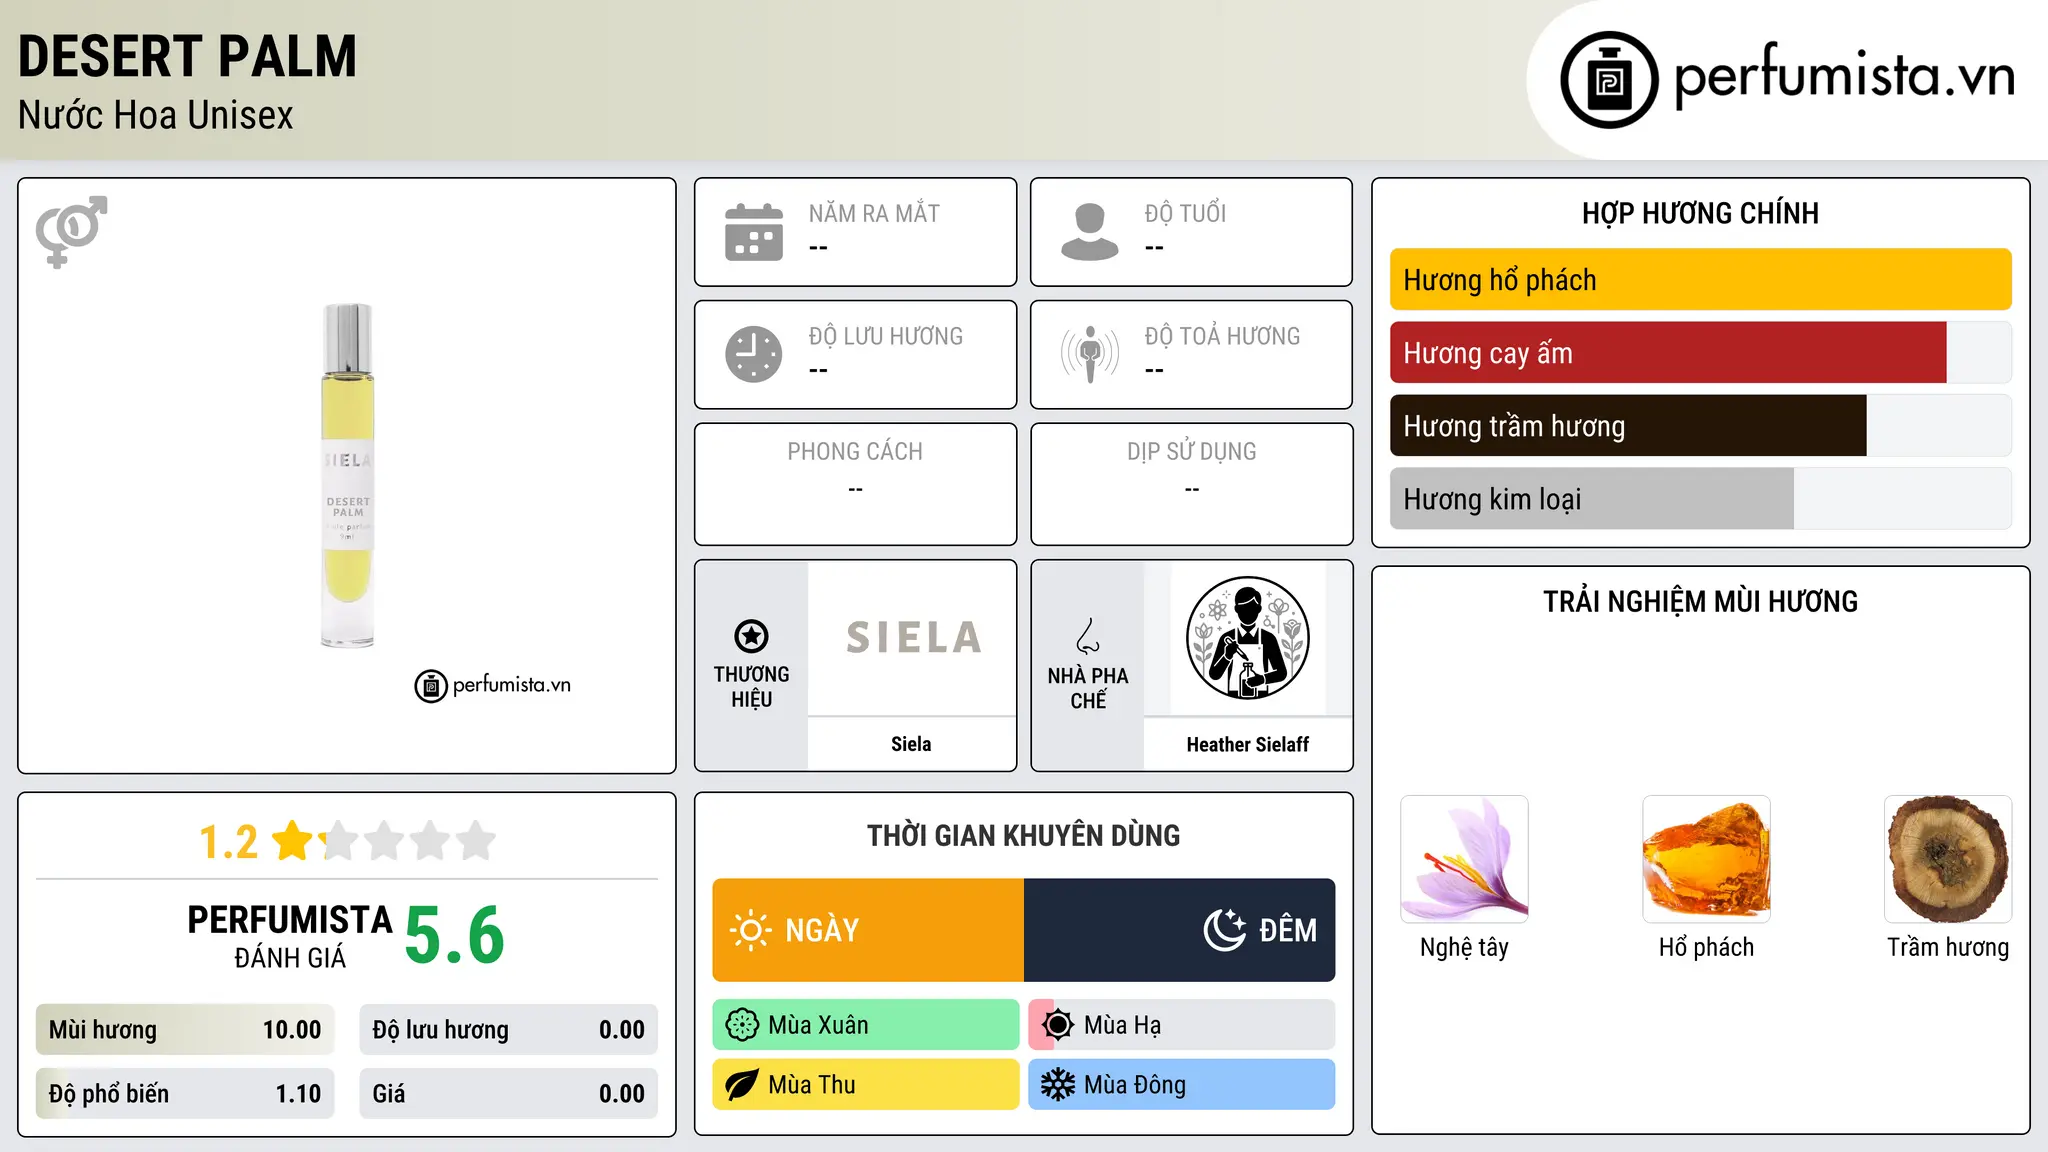Select the Trầm hương agarwood note image
Image resolution: width=2048 pixels, height=1152 pixels.
click(x=1948, y=859)
